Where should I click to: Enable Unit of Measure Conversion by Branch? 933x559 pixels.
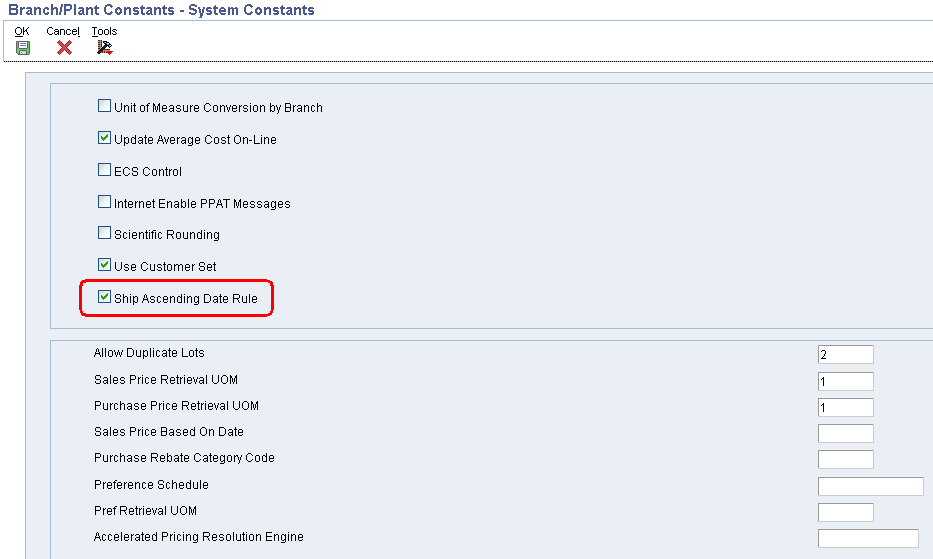[104, 106]
